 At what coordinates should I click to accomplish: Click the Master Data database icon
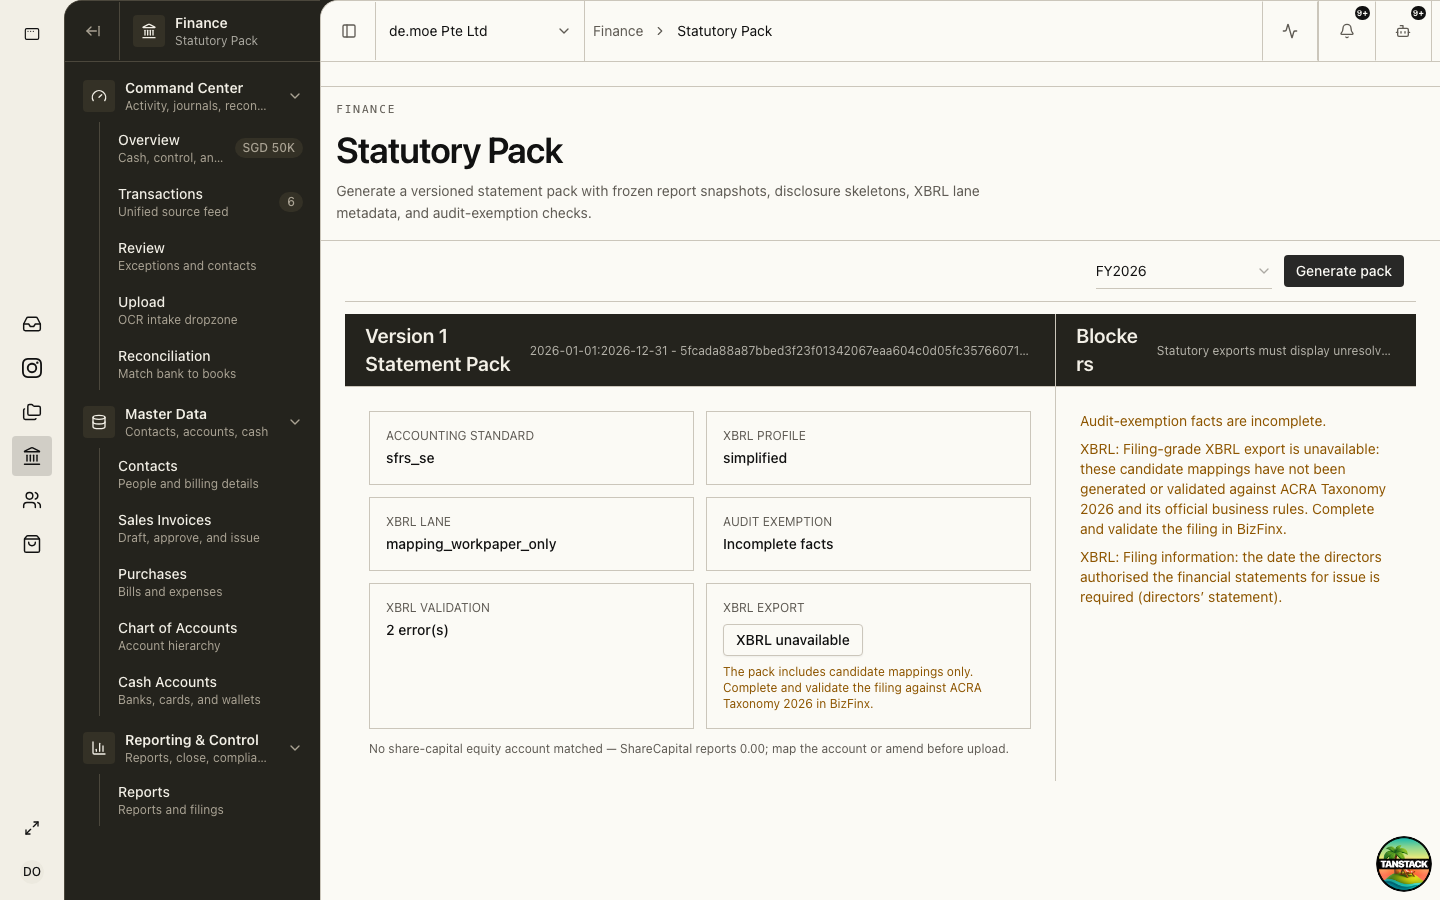click(99, 422)
